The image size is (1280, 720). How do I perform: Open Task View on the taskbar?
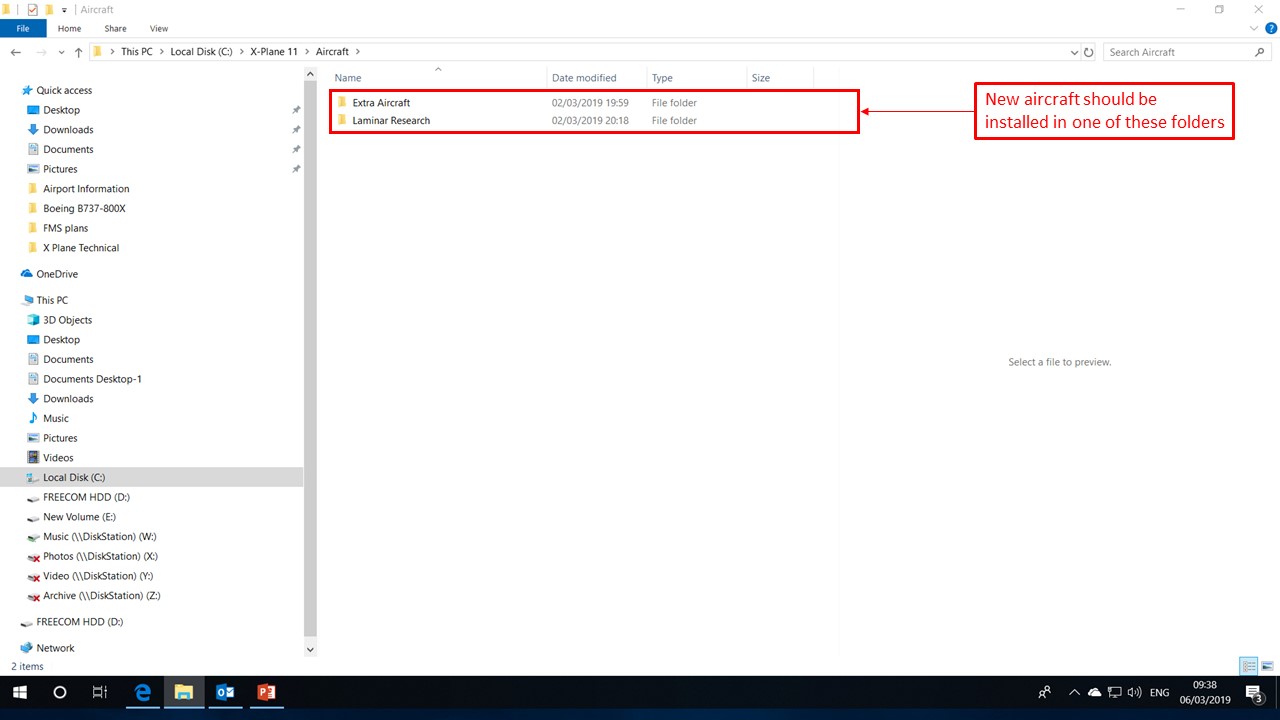click(x=99, y=692)
